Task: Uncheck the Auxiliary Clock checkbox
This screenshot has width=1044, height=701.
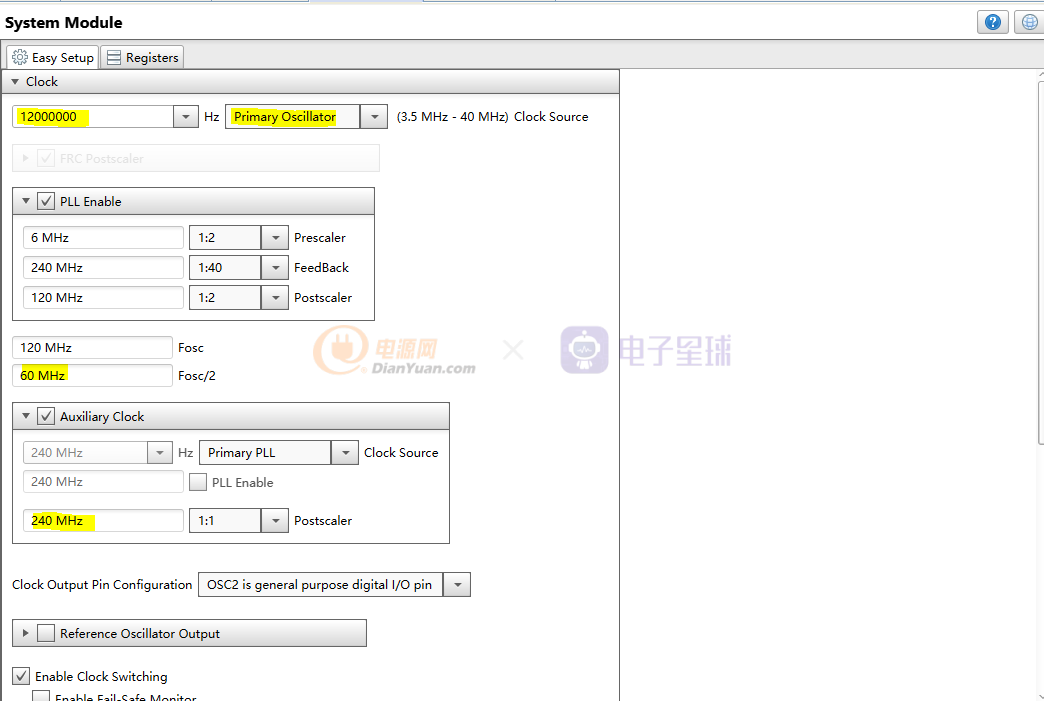Action: click(46, 416)
